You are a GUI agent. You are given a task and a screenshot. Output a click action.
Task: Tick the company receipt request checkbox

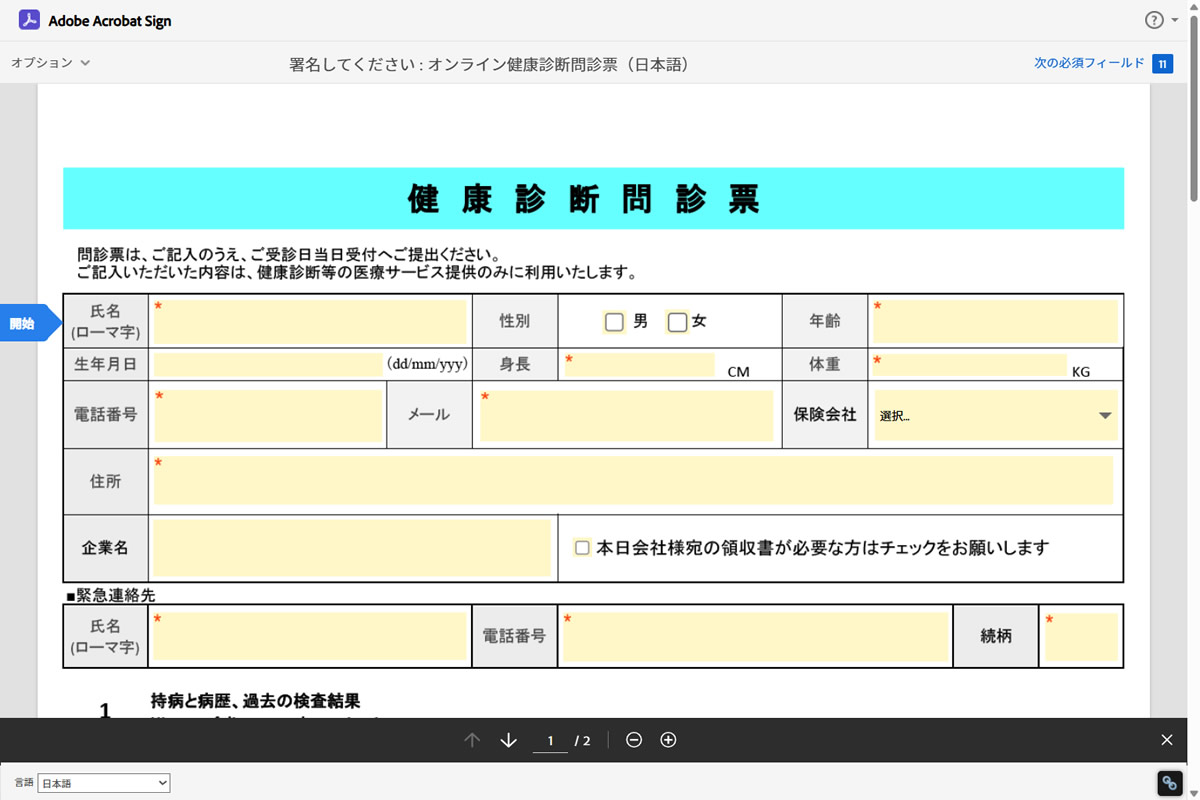tap(582, 548)
